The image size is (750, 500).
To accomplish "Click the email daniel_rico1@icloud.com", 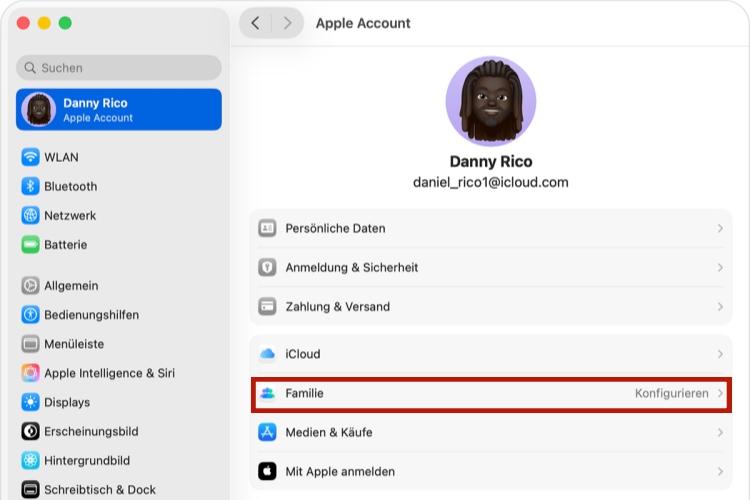I will 491,182.
